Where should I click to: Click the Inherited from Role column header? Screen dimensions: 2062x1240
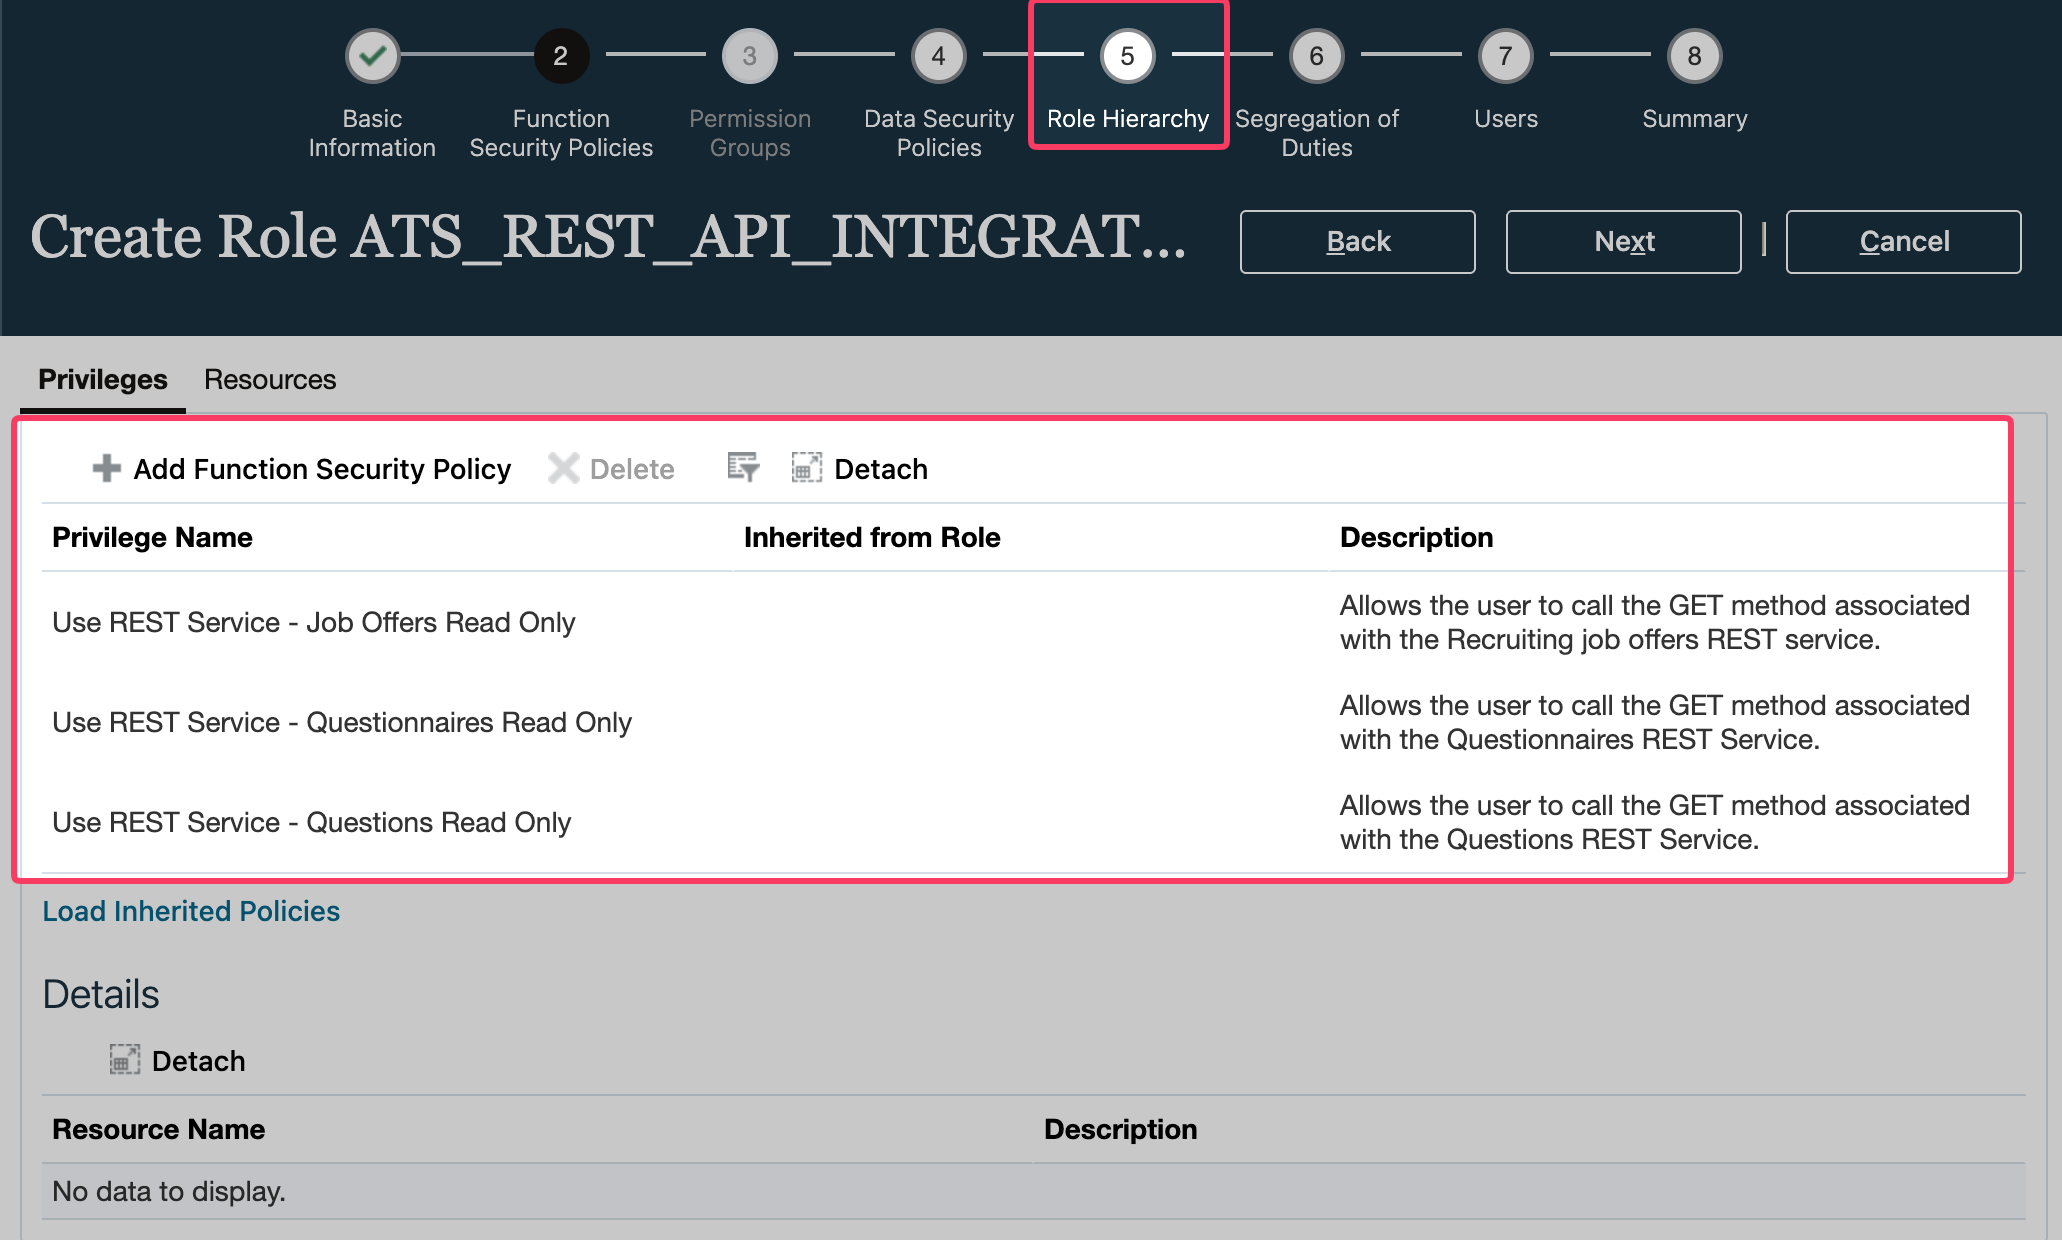click(872, 537)
